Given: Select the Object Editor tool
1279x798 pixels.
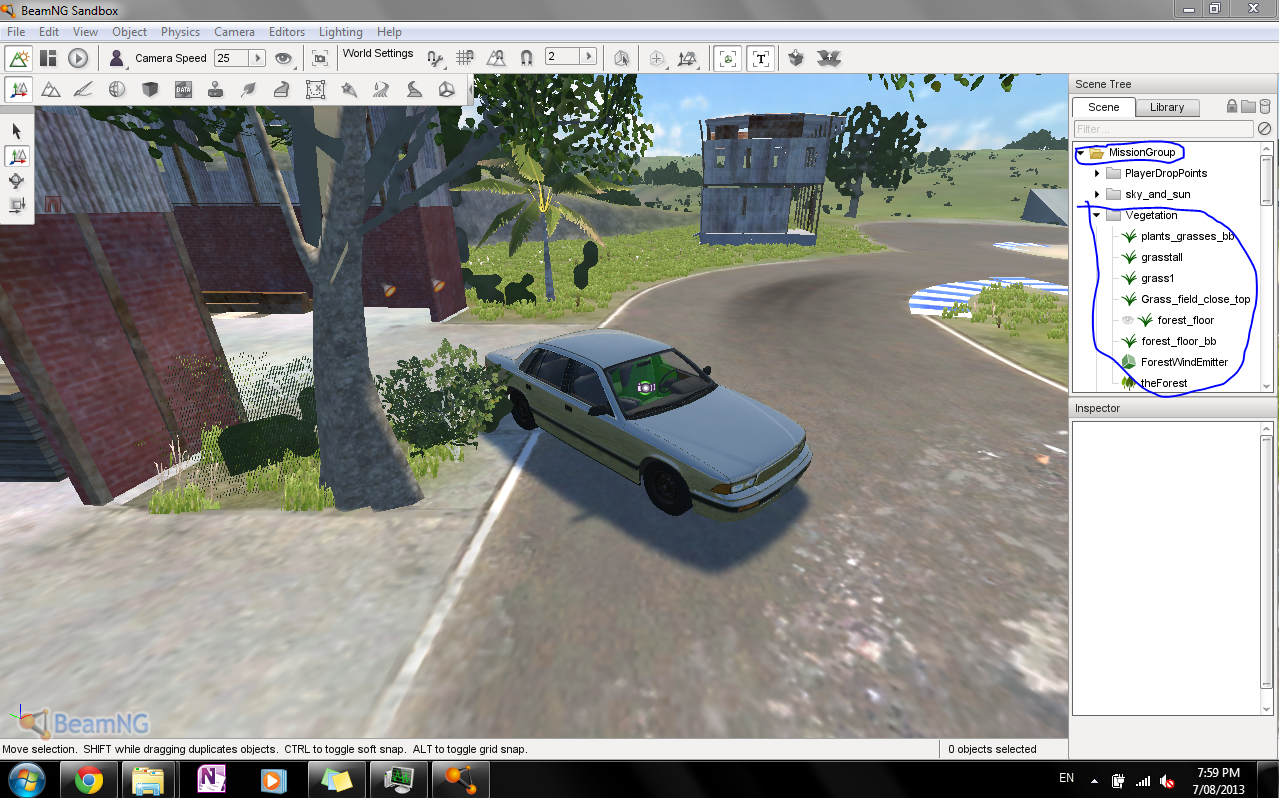Looking at the screenshot, I should [18, 90].
